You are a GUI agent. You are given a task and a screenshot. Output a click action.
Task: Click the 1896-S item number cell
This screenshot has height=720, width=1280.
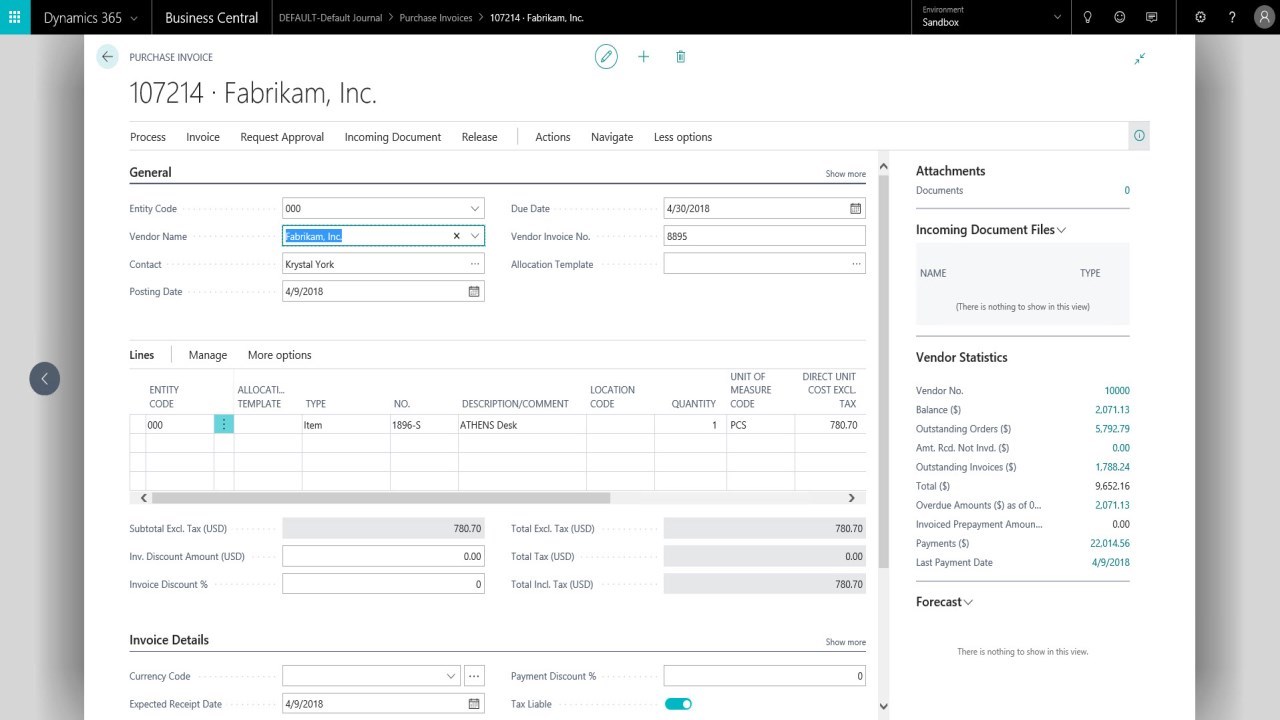[x=424, y=425]
